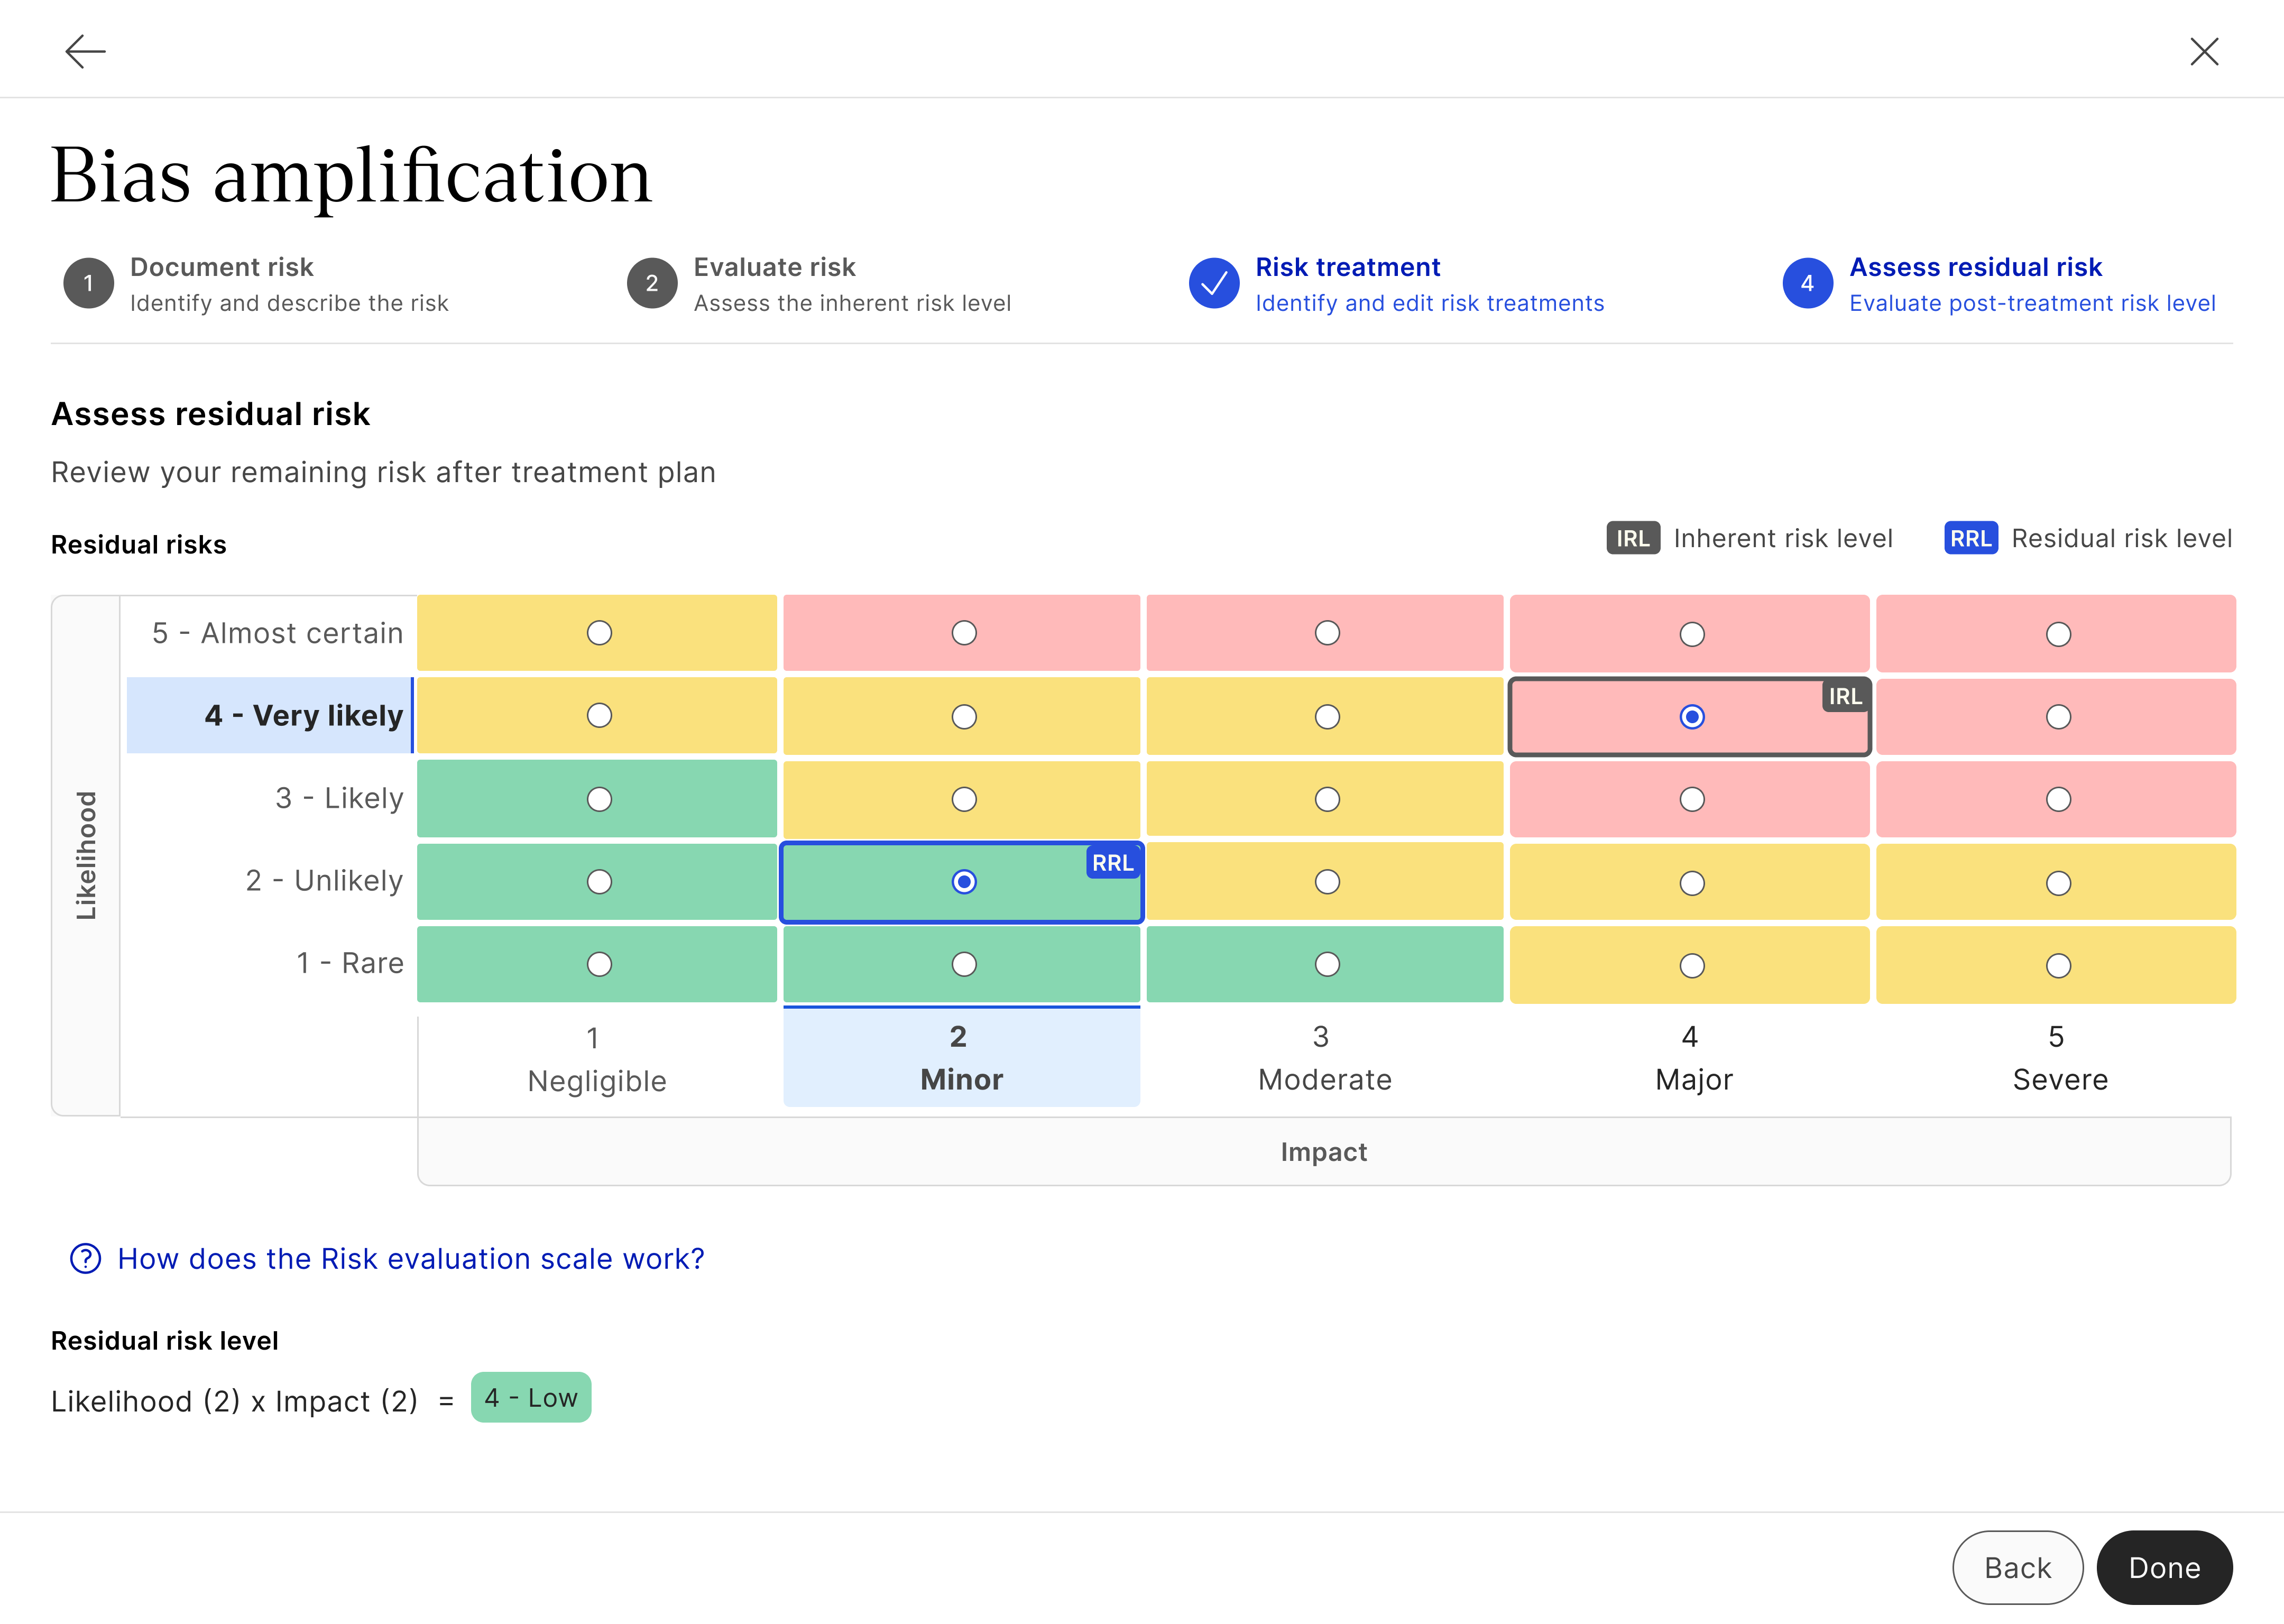Image resolution: width=2284 pixels, height=1624 pixels.
Task: Click the back arrow icon at top left
Action: click(x=85, y=51)
